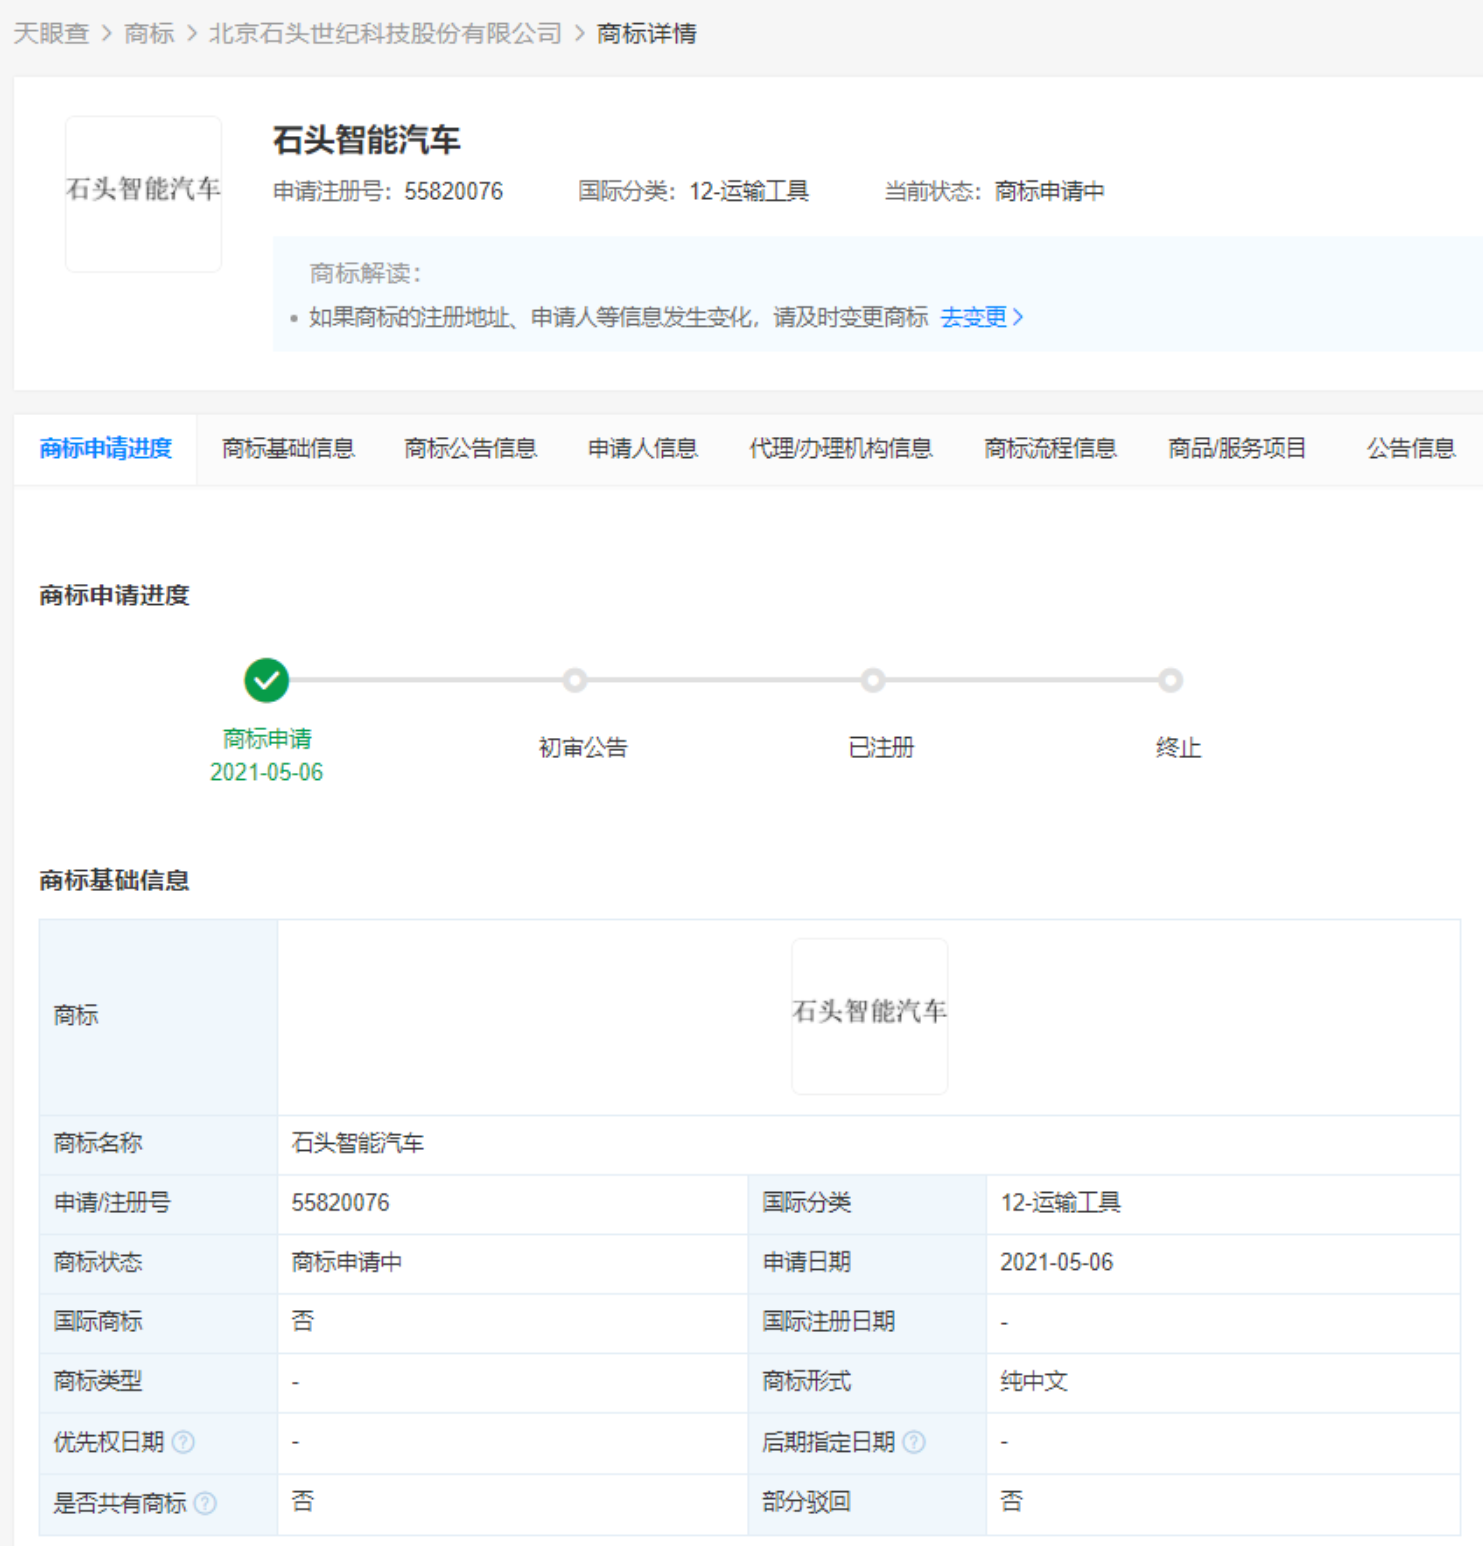This screenshot has width=1483, height=1546.
Task: Switch to 商标公告信息 tab
Action: 470,449
